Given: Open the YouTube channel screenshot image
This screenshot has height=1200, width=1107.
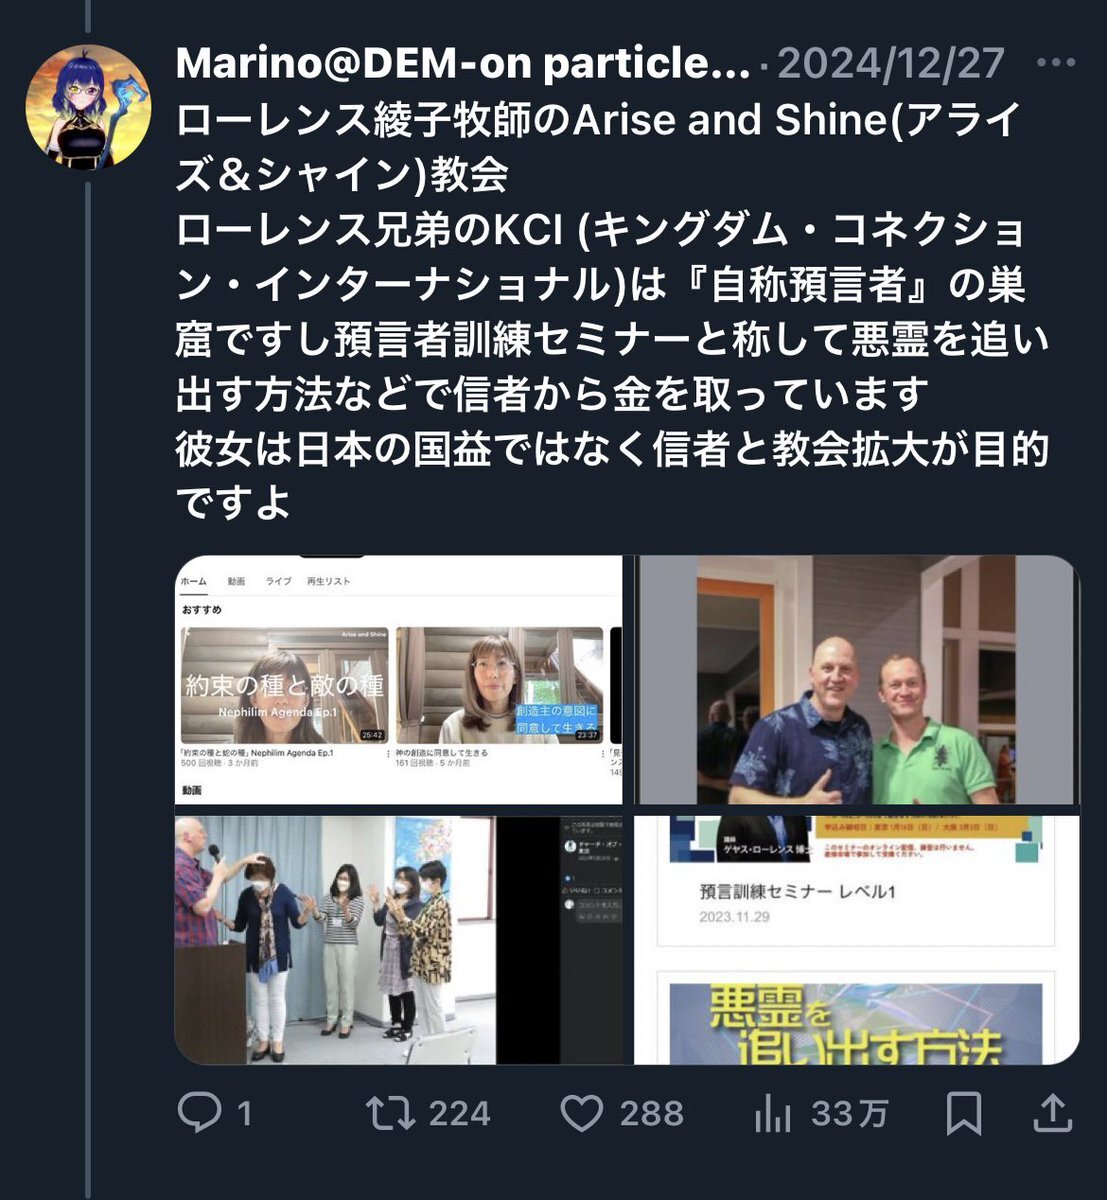Looking at the screenshot, I should (x=399, y=680).
